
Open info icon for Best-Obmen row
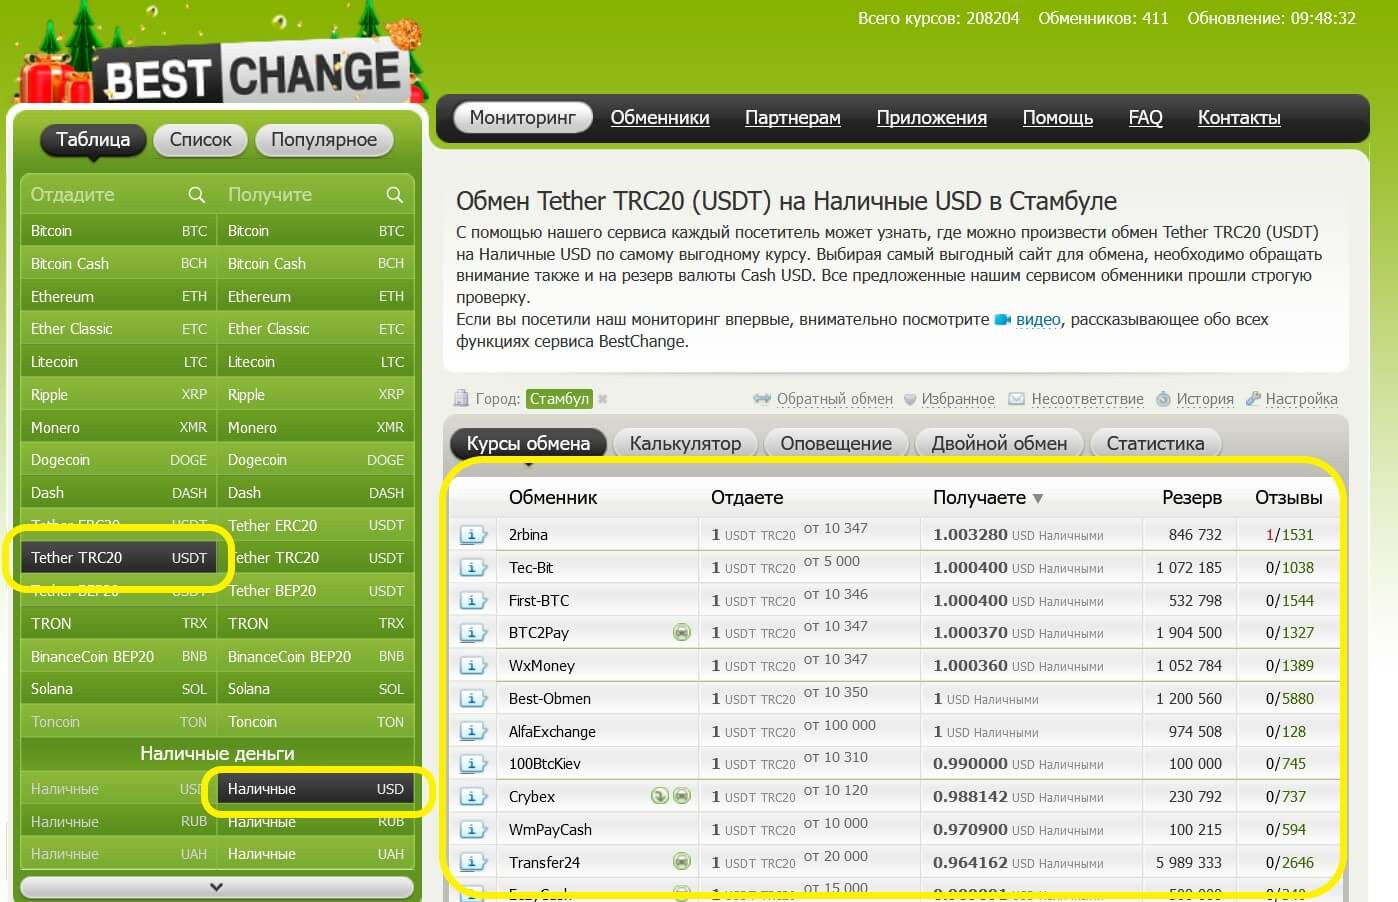click(472, 699)
